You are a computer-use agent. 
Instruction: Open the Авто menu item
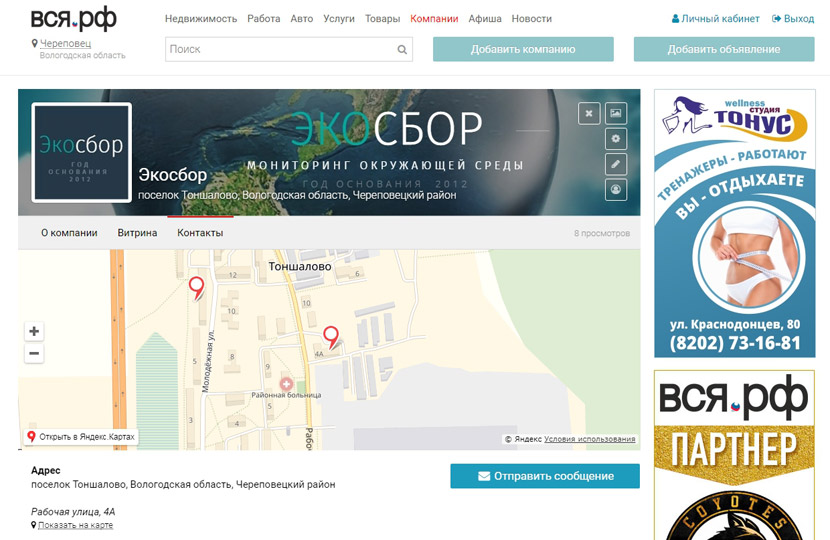[x=302, y=19]
